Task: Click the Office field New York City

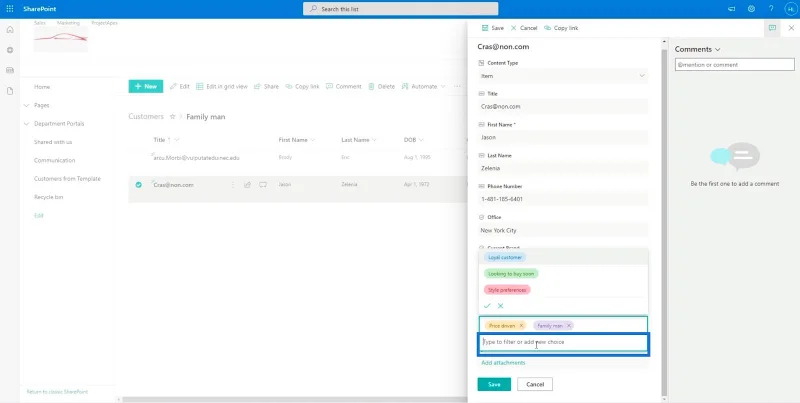Action: (x=563, y=230)
